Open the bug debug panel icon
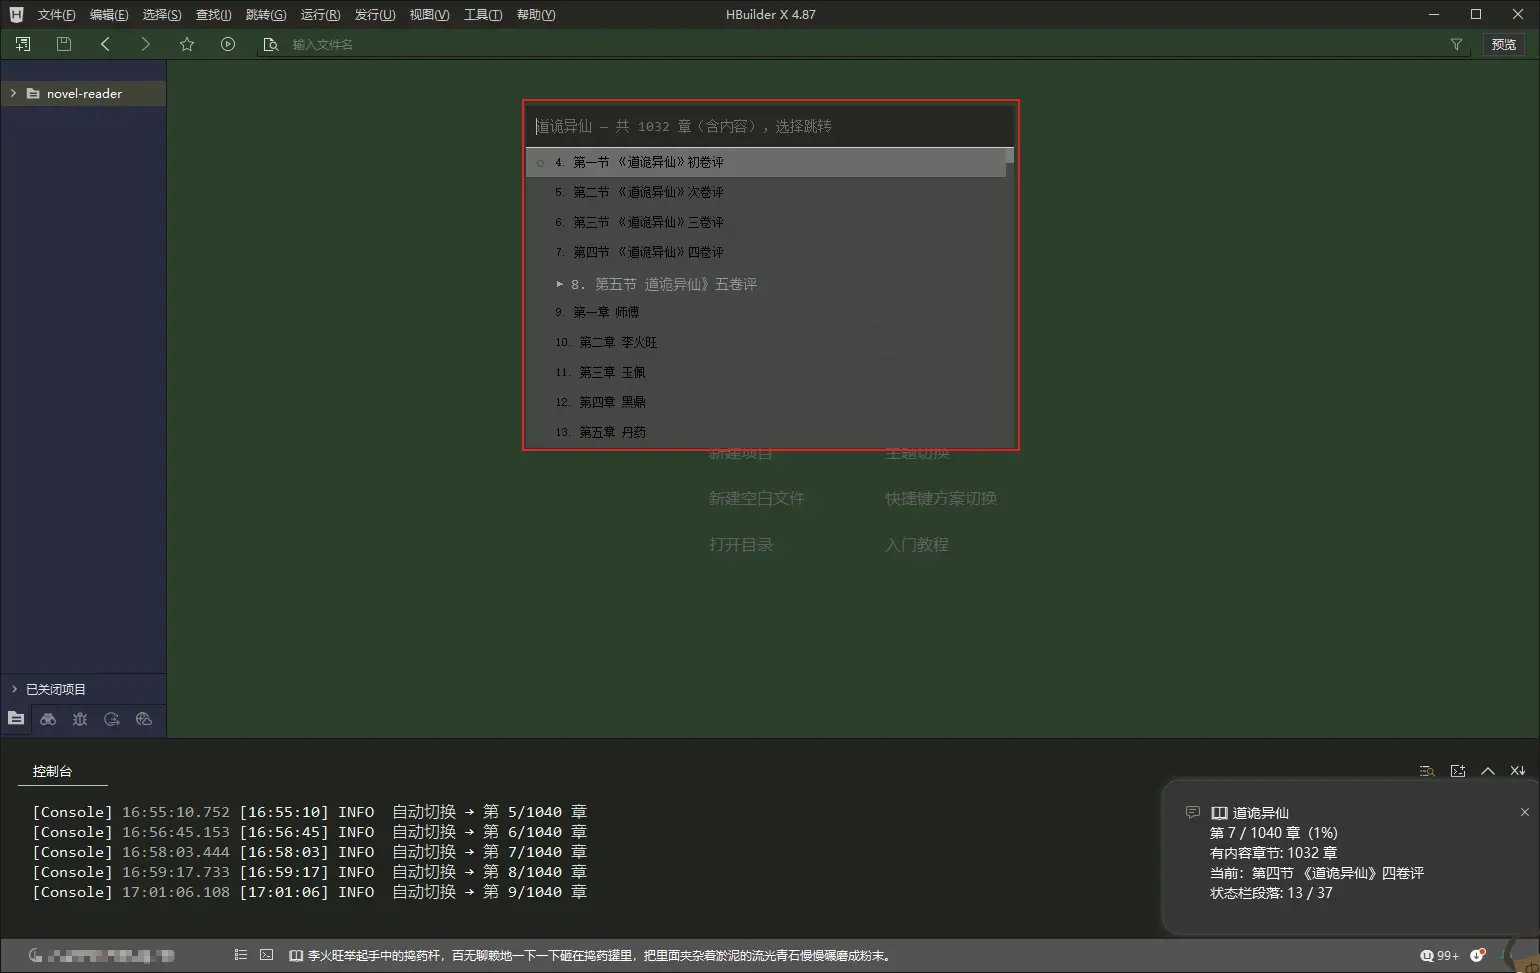Screen dimensions: 1540x973 tap(80, 719)
